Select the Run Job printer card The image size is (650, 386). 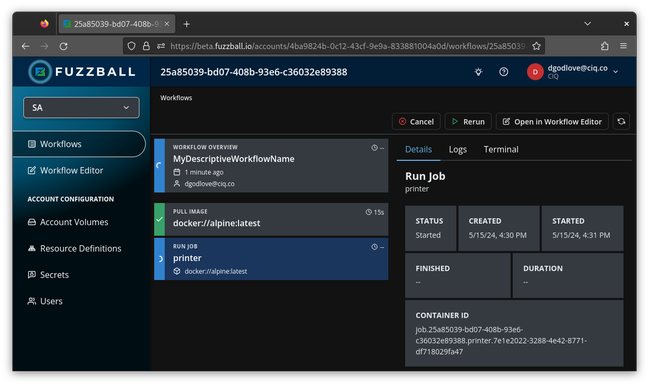tap(271, 259)
